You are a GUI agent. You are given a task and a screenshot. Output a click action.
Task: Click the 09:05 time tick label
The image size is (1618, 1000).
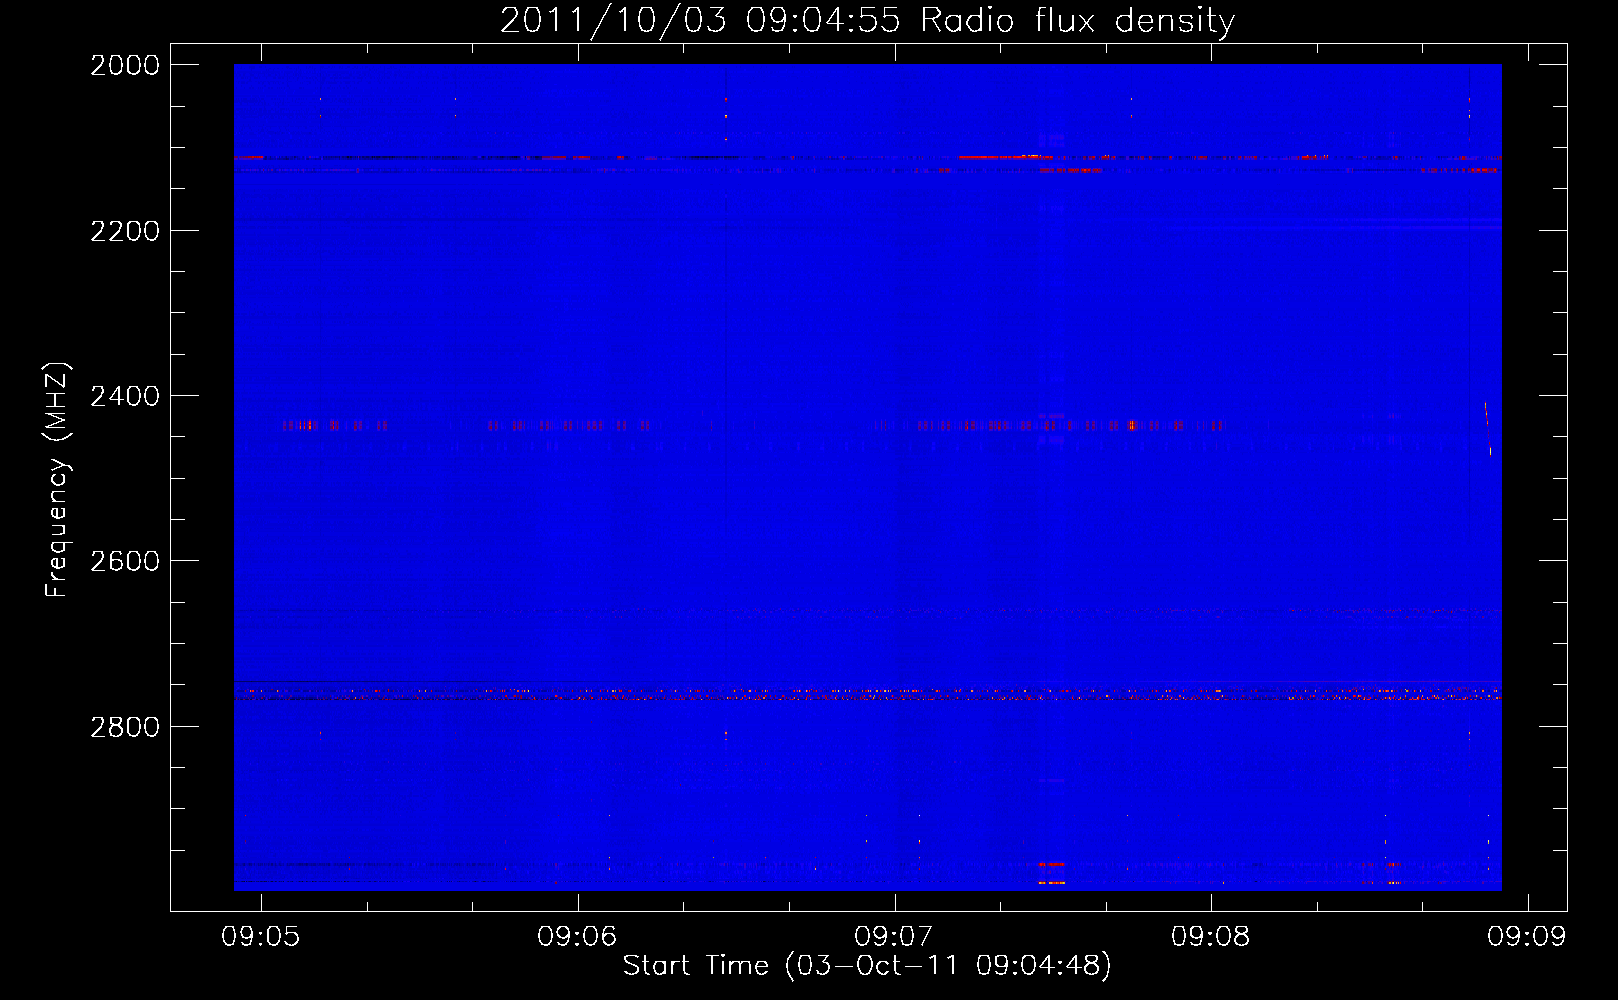(x=261, y=936)
